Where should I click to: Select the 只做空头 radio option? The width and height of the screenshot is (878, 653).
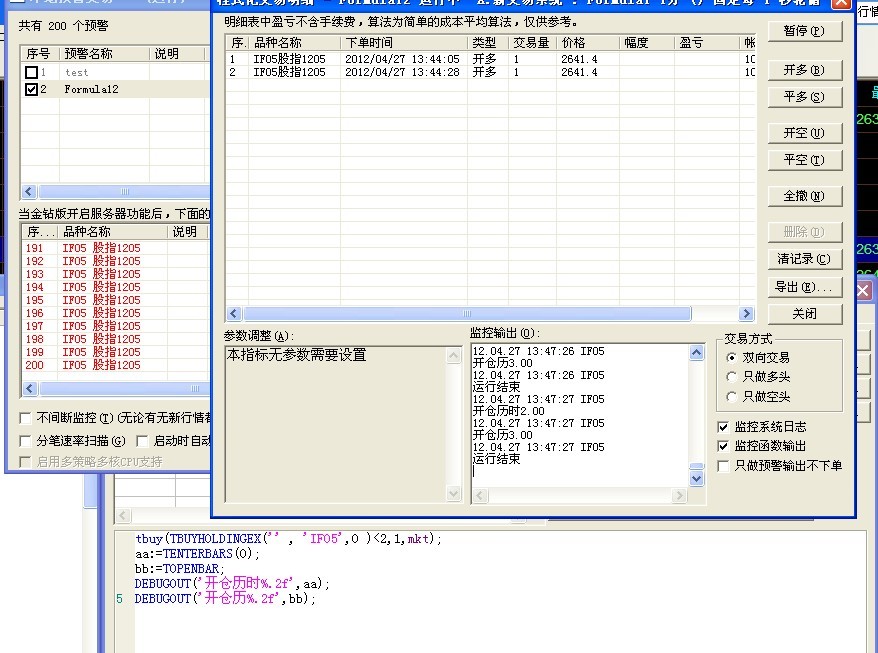(x=732, y=397)
